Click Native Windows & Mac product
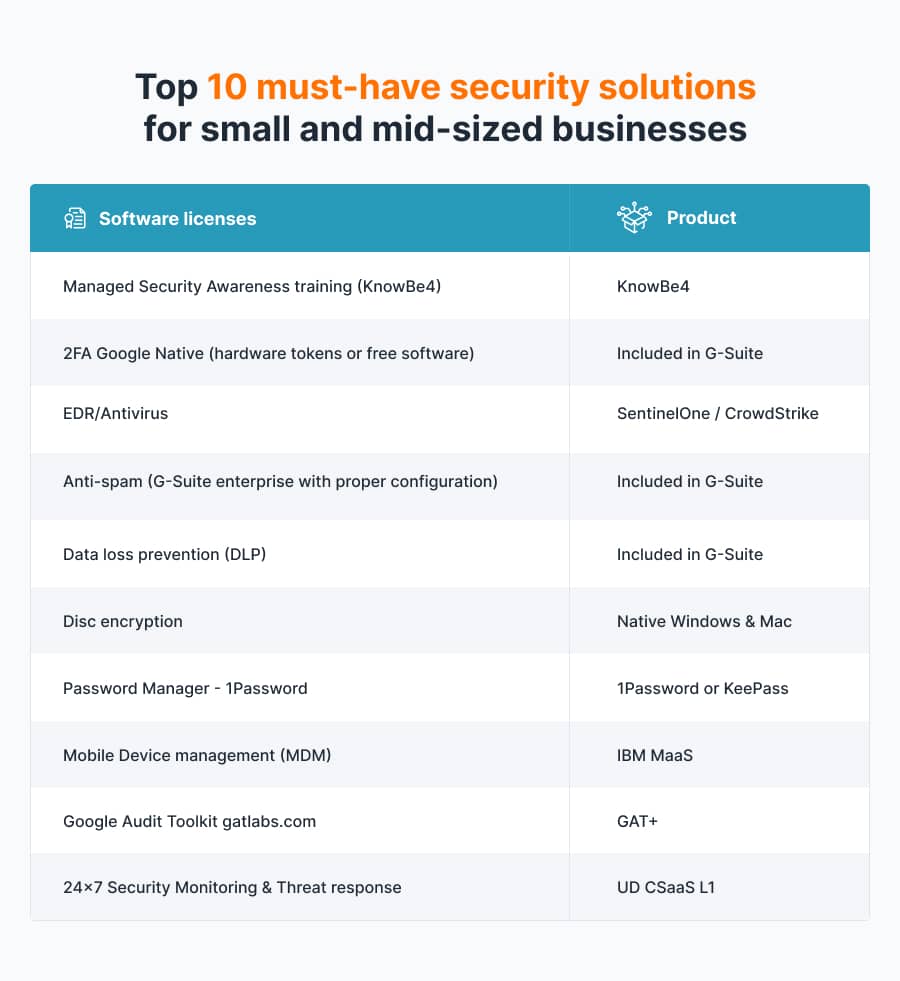Screen dimensions: 900x981 (704, 621)
